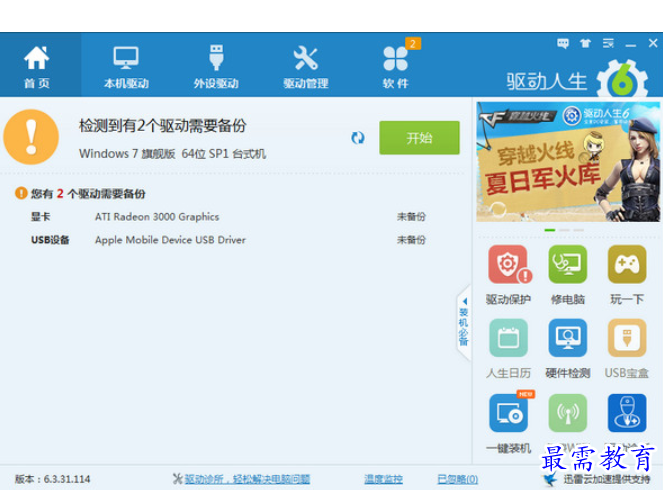
Task: Open the blue doctor figure tool
Action: point(627,413)
